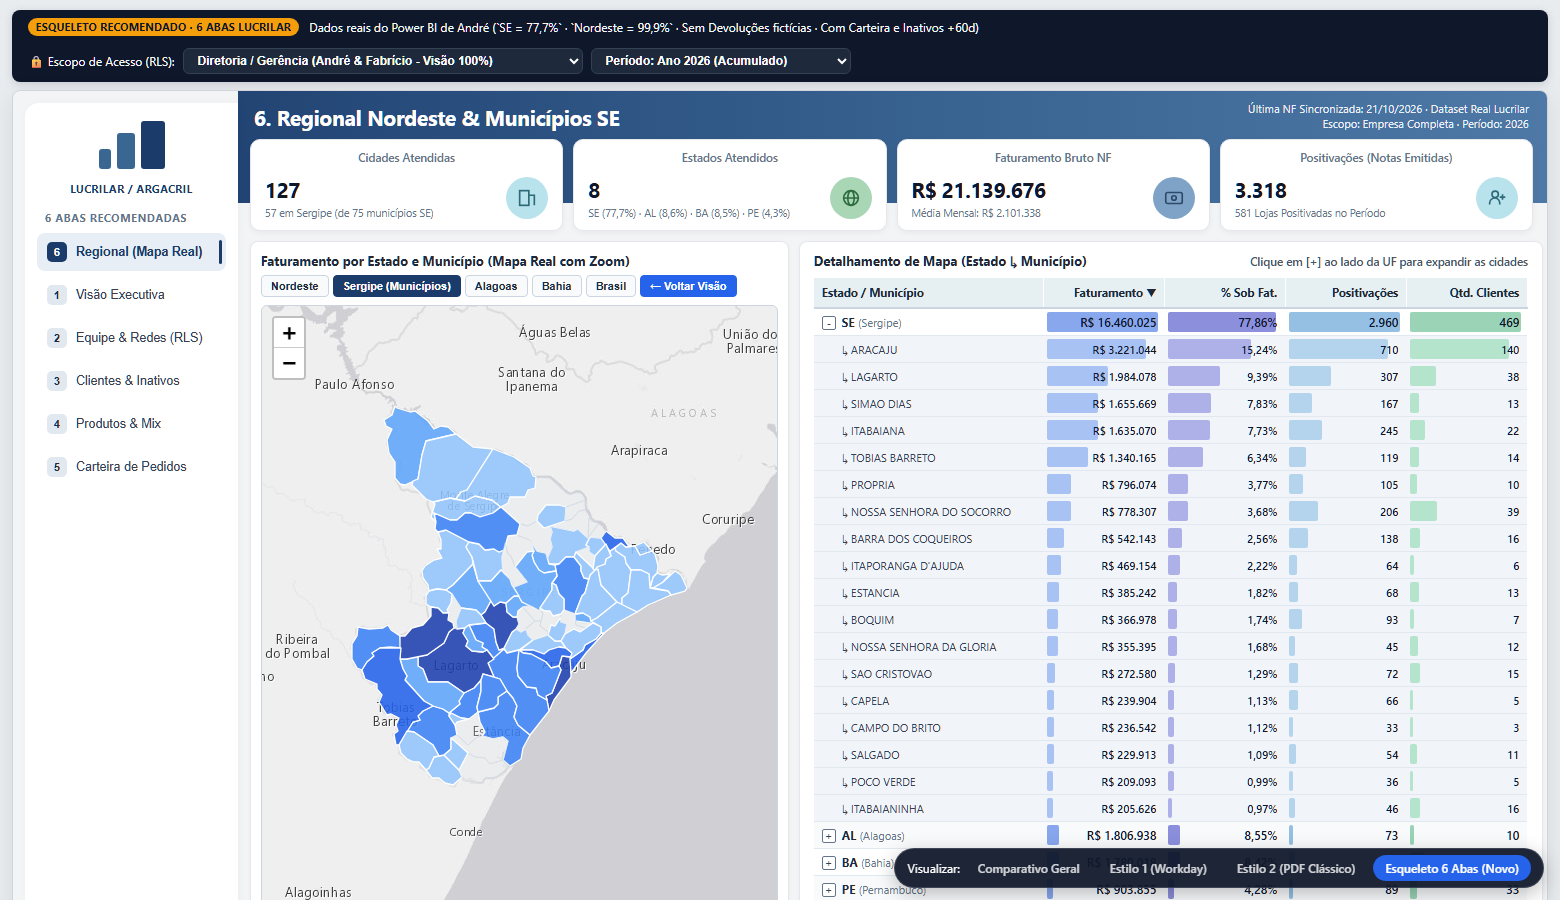Expand the PE (Pernambuco) row
The image size is (1560, 900).
[829, 890]
